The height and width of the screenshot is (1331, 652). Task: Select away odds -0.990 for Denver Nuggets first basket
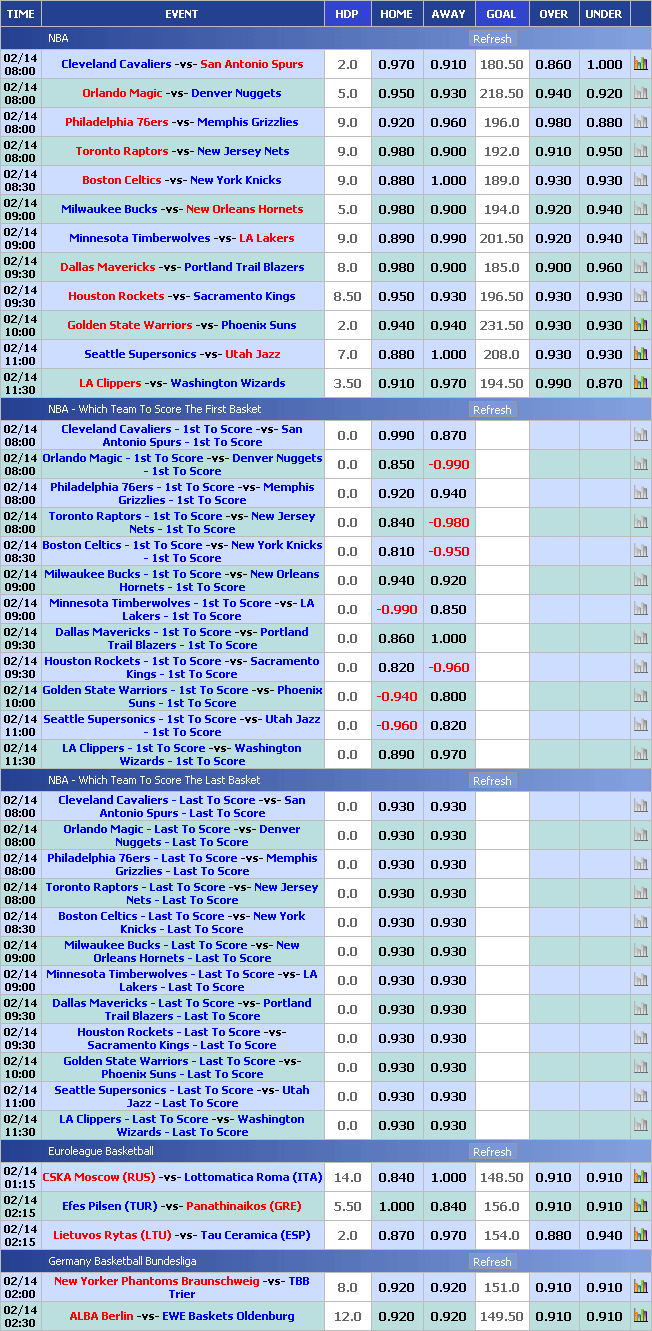point(448,465)
